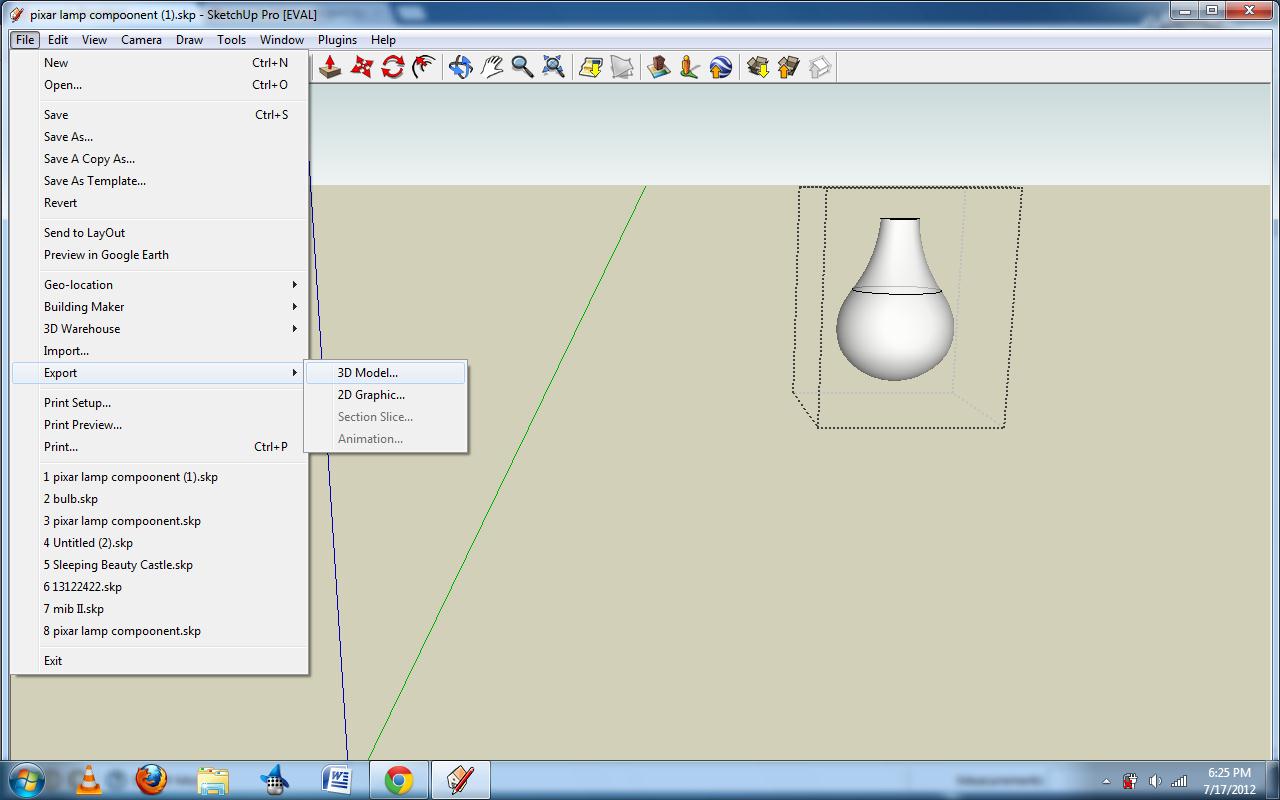
Task: Show hidden tray icons arrow
Action: pos(1106,781)
